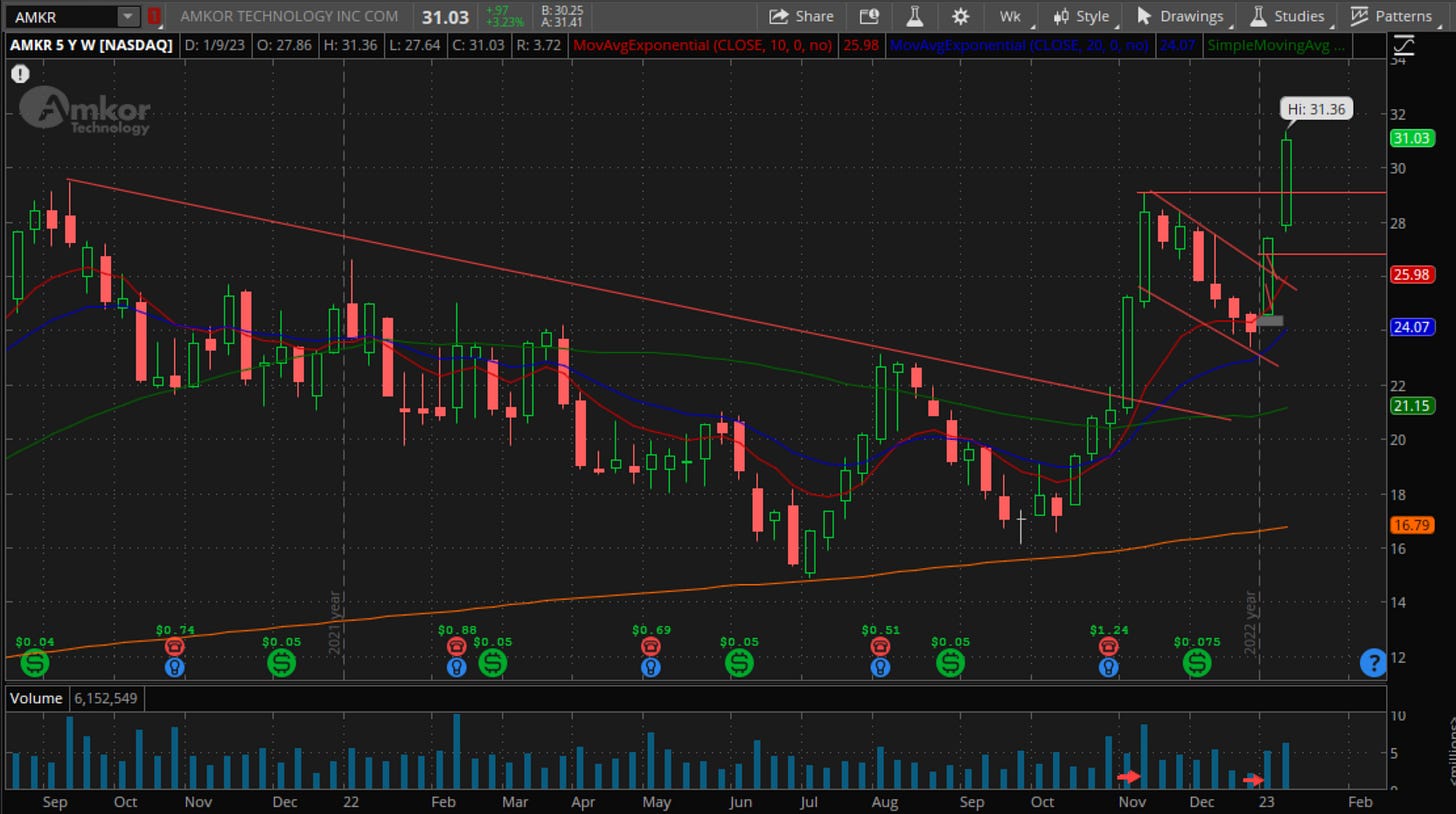Click the green 31.03 last price label
This screenshot has width=1456, height=814.
click(1412, 140)
